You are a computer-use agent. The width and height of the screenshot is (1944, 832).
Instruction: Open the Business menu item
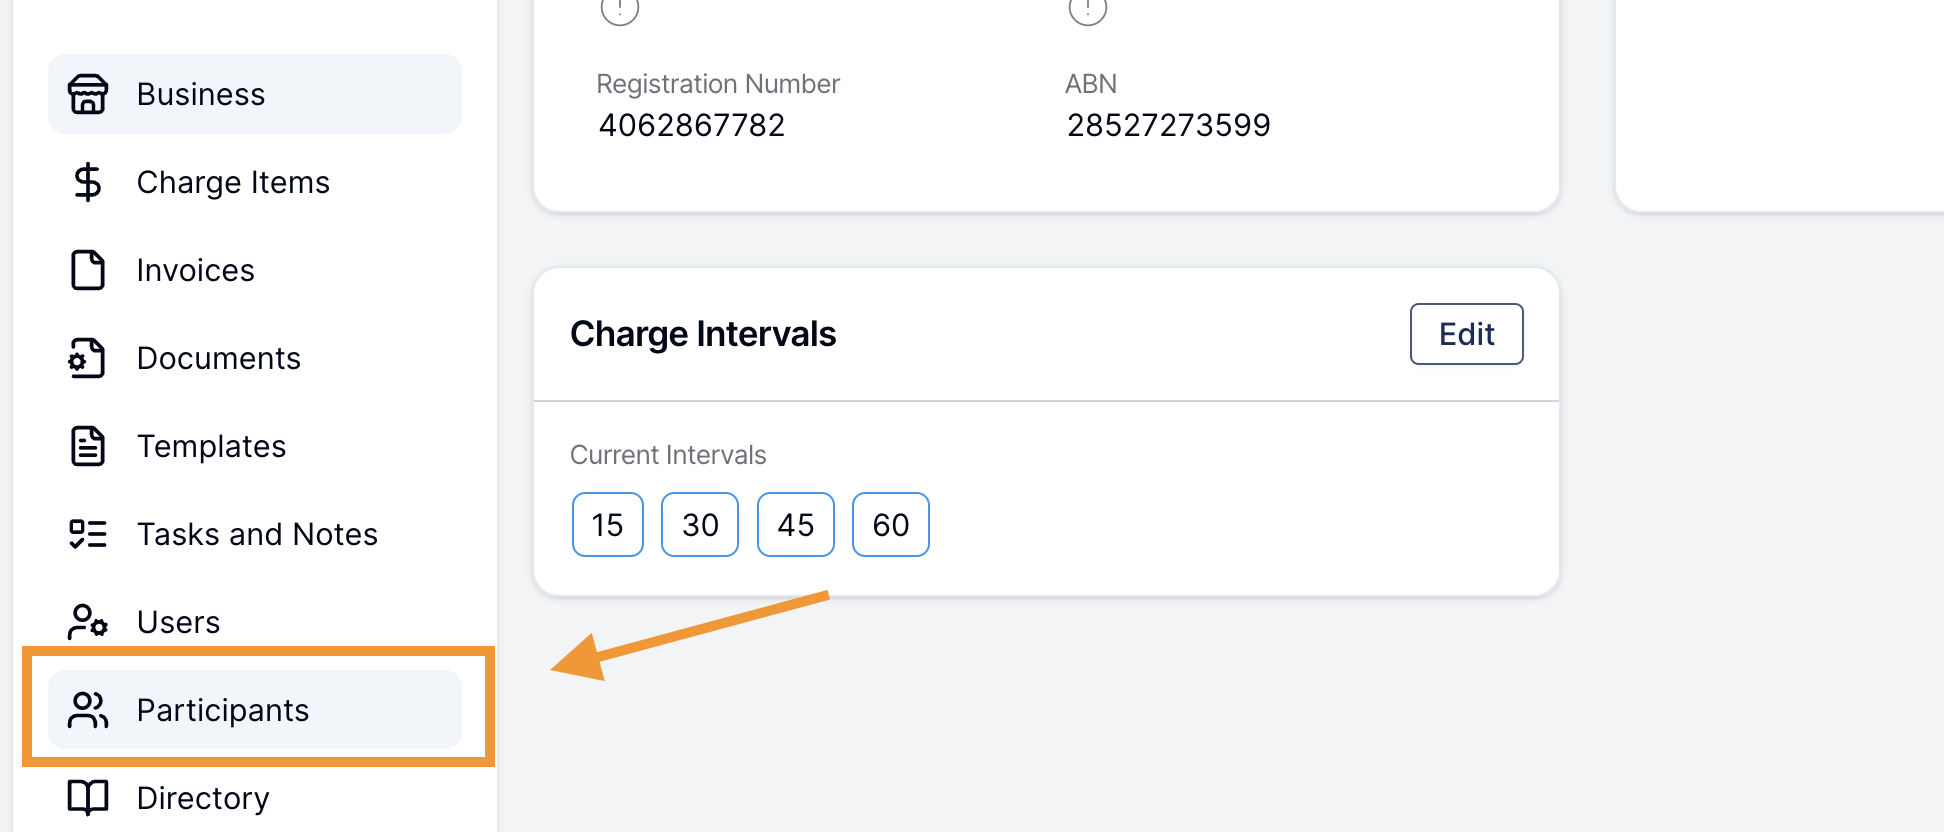coord(255,94)
